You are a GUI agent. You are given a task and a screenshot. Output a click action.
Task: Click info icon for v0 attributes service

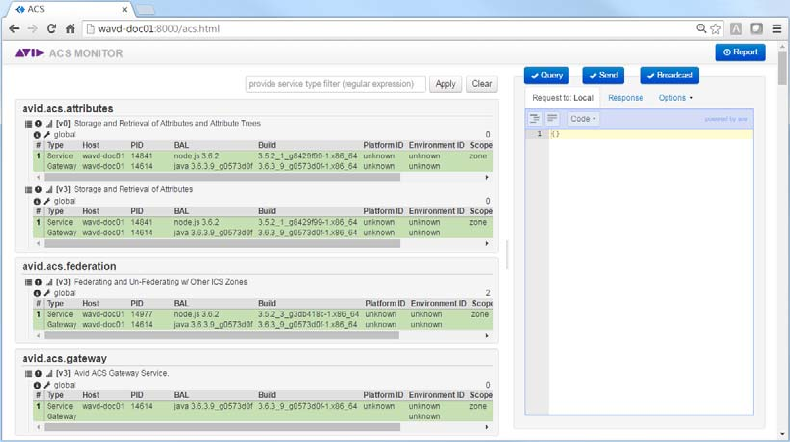point(38,123)
